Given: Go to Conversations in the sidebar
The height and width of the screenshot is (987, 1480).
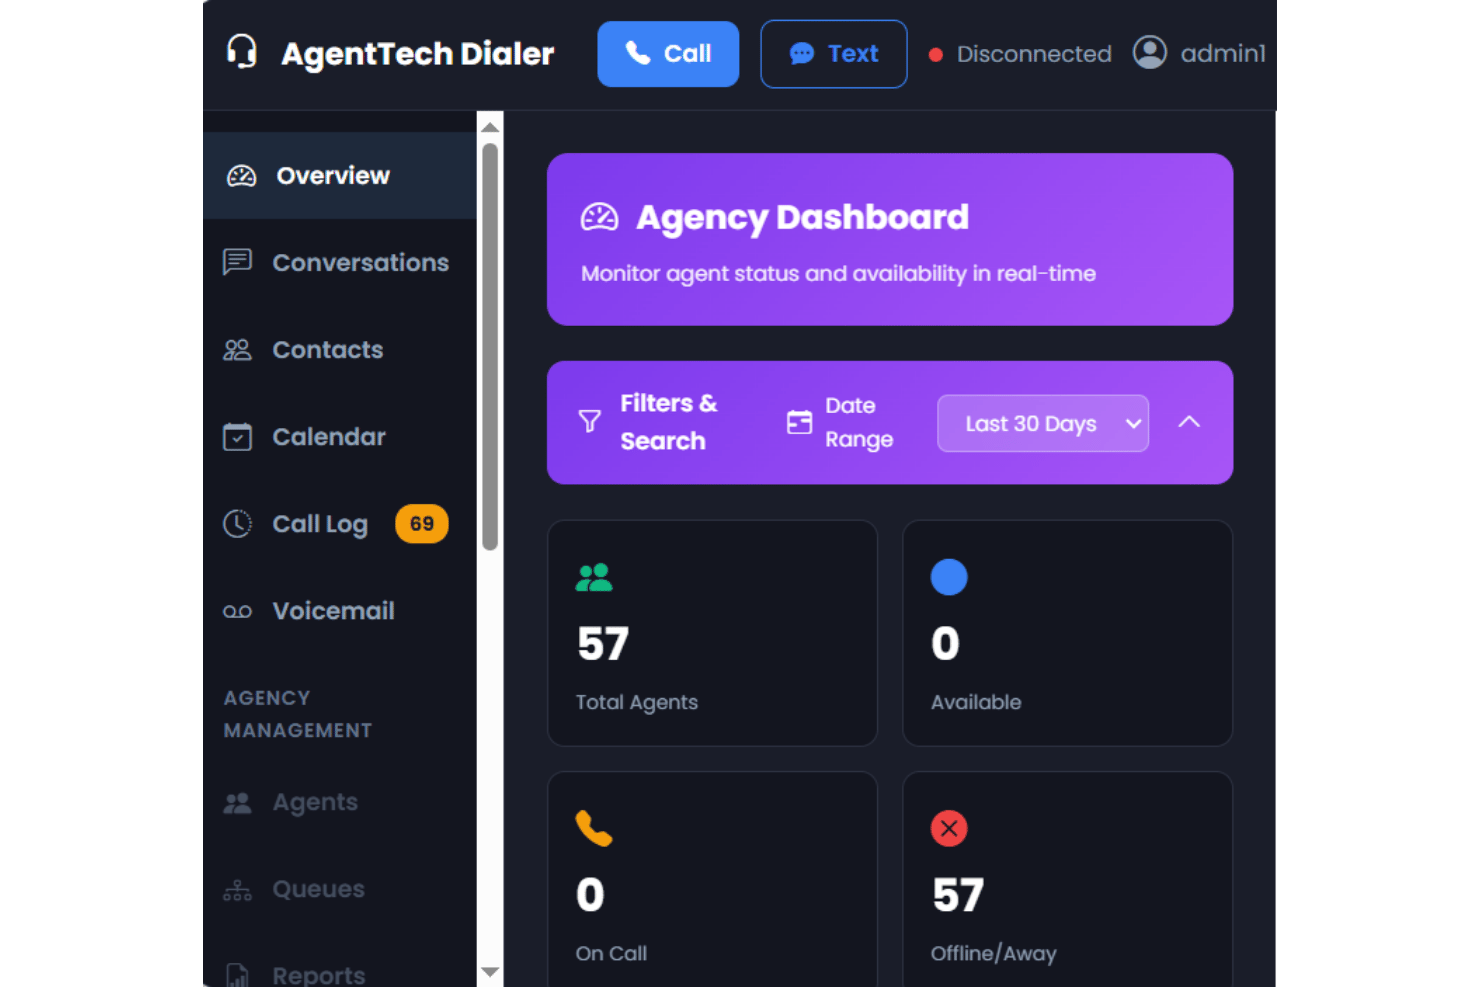Looking at the screenshot, I should click(x=340, y=262).
